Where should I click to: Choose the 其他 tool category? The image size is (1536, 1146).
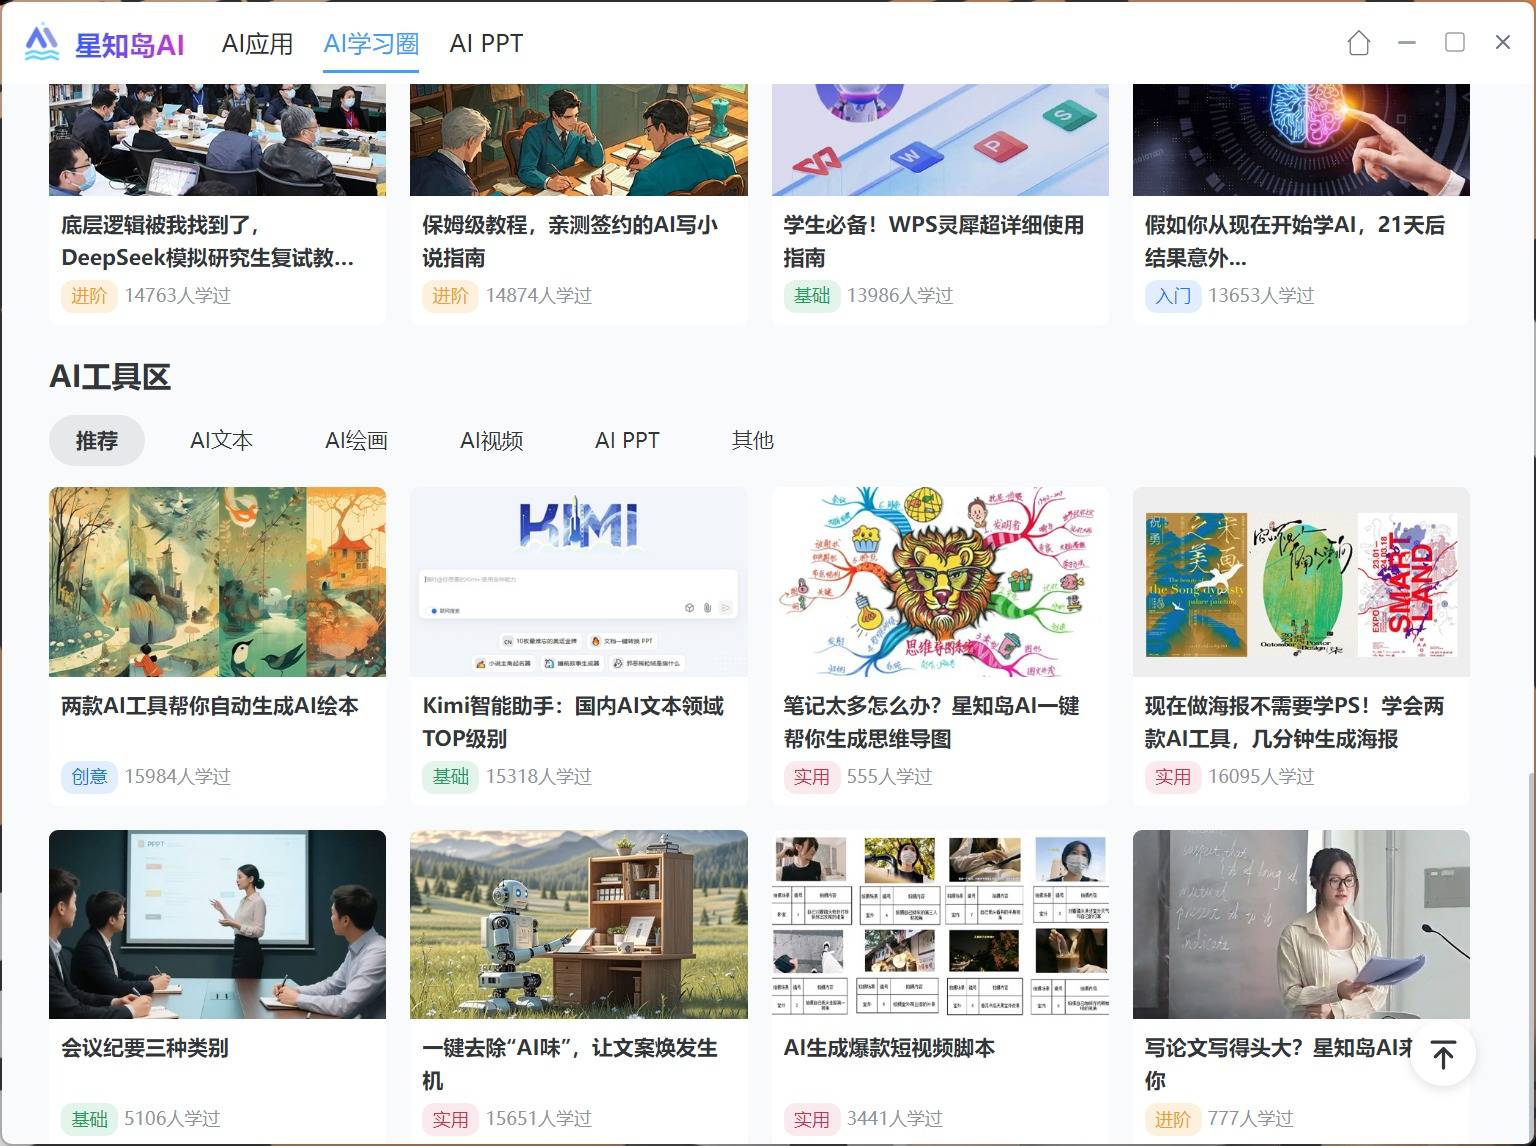click(x=752, y=440)
